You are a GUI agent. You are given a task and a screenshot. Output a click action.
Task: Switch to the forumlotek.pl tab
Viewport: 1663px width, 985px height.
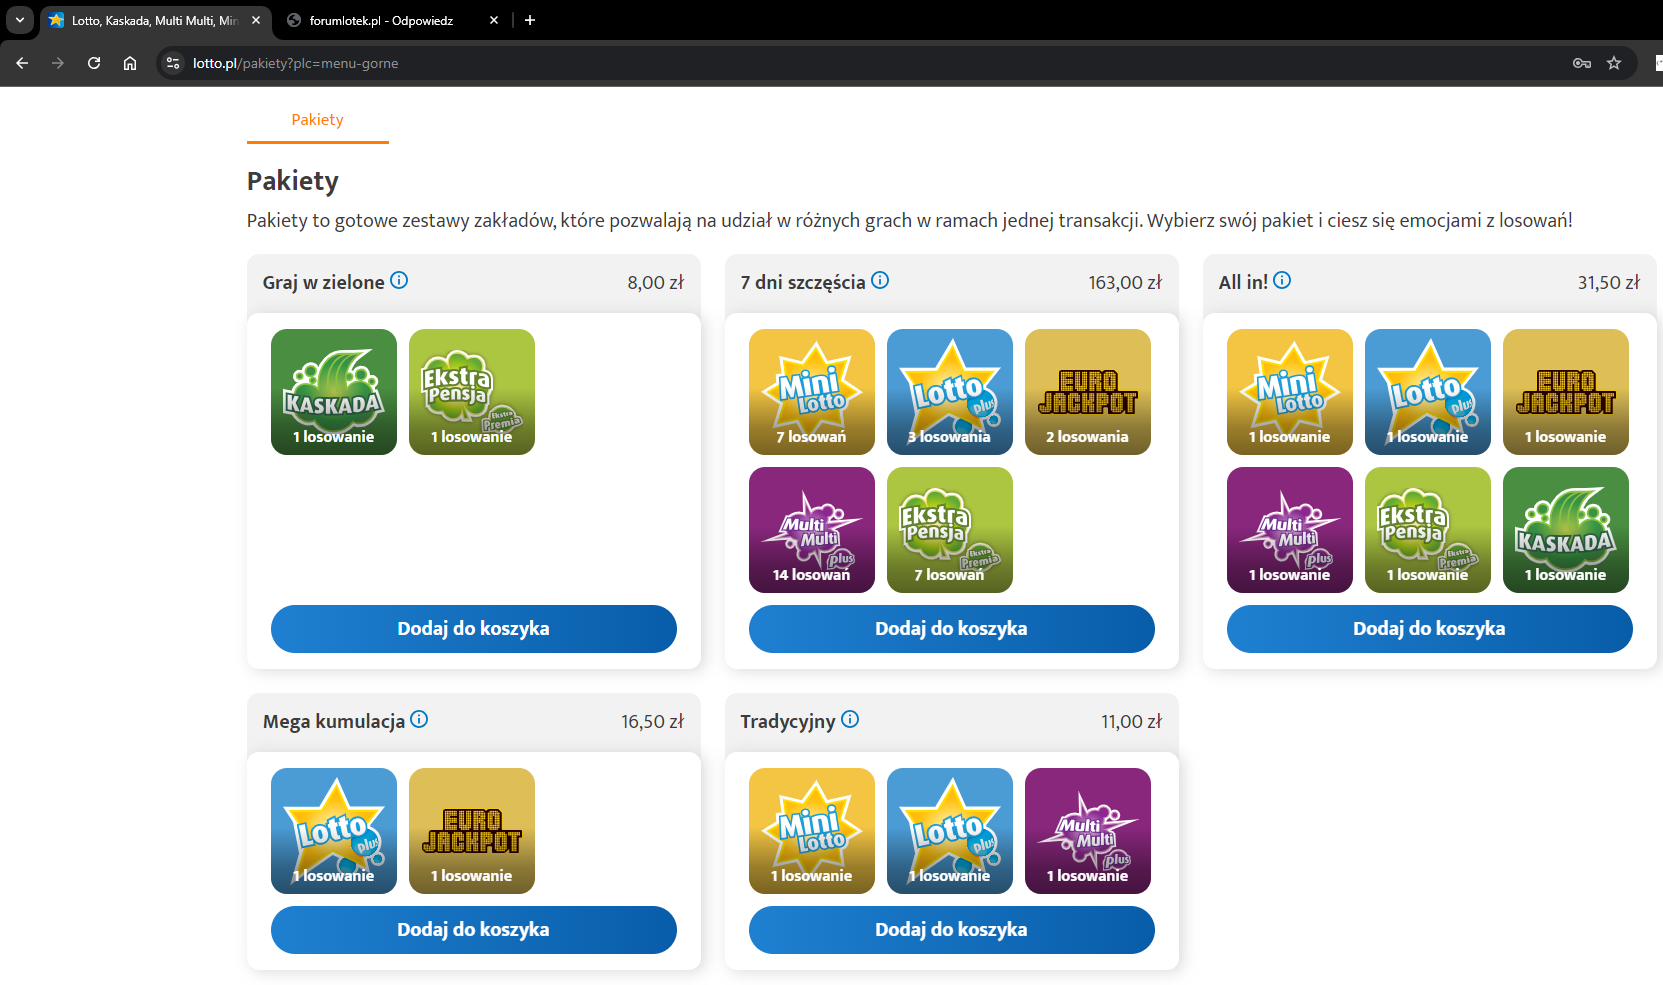point(380,20)
